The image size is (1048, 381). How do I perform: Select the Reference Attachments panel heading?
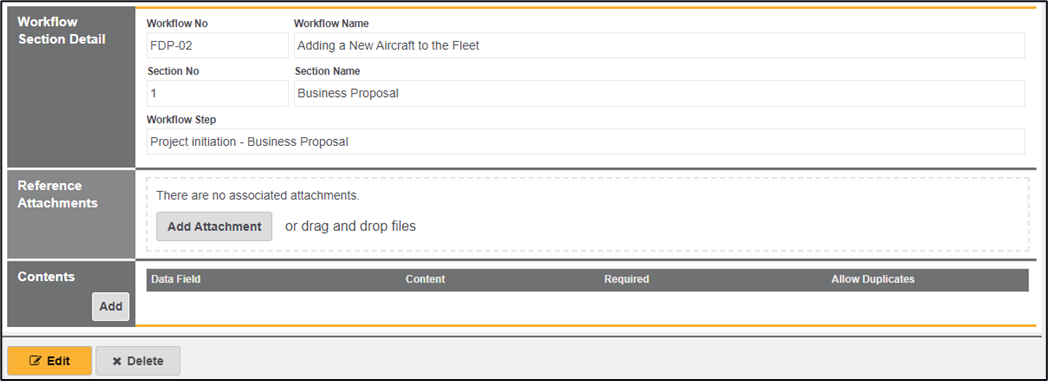tap(57, 195)
